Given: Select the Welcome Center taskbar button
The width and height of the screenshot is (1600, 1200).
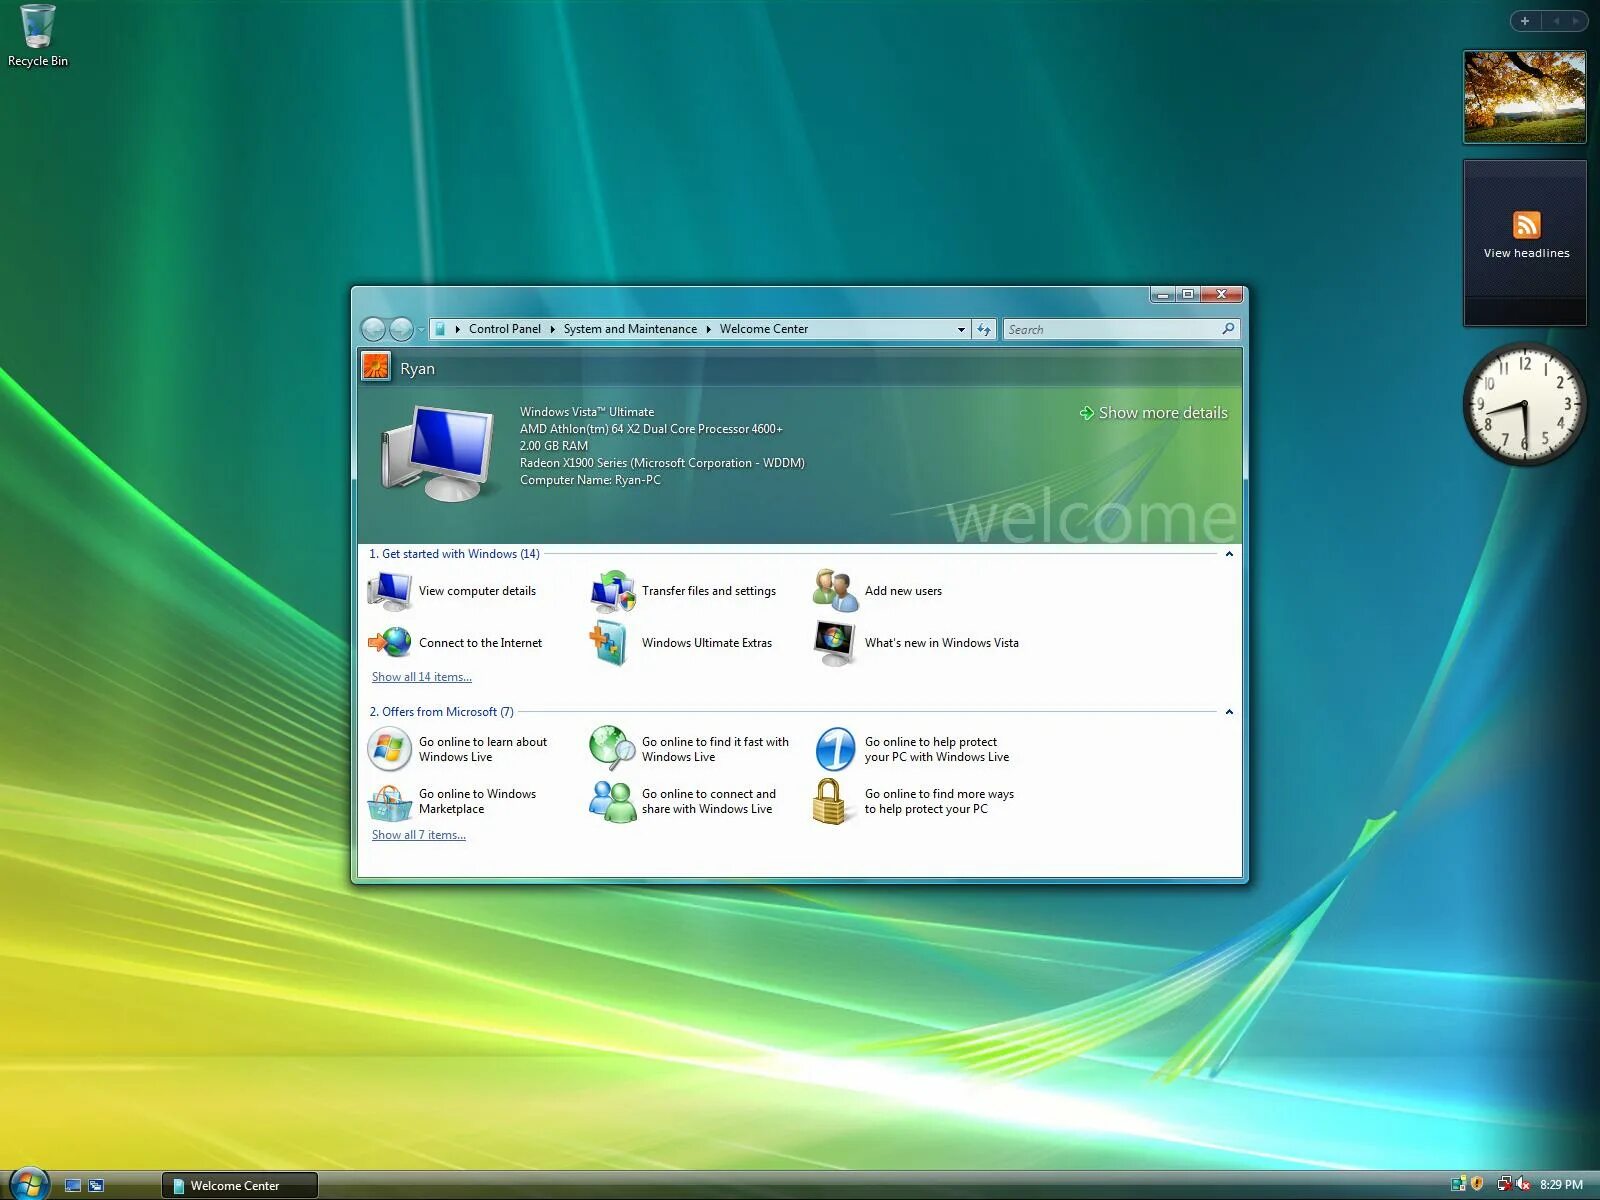Looking at the screenshot, I should click(x=240, y=1185).
